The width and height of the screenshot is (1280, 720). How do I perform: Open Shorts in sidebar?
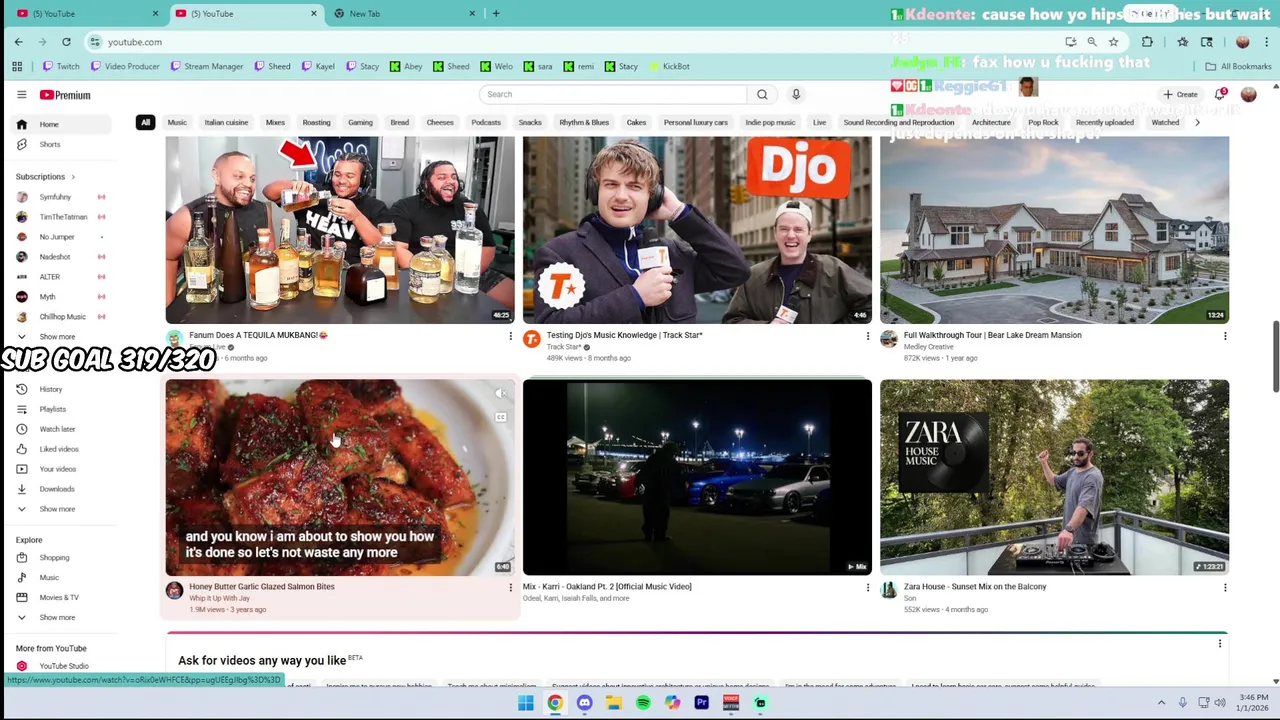pyautogui.click(x=60, y=144)
